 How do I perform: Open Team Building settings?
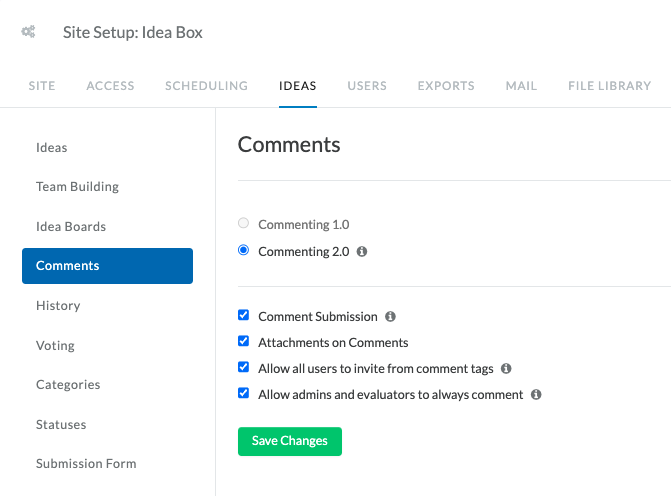[77, 187]
